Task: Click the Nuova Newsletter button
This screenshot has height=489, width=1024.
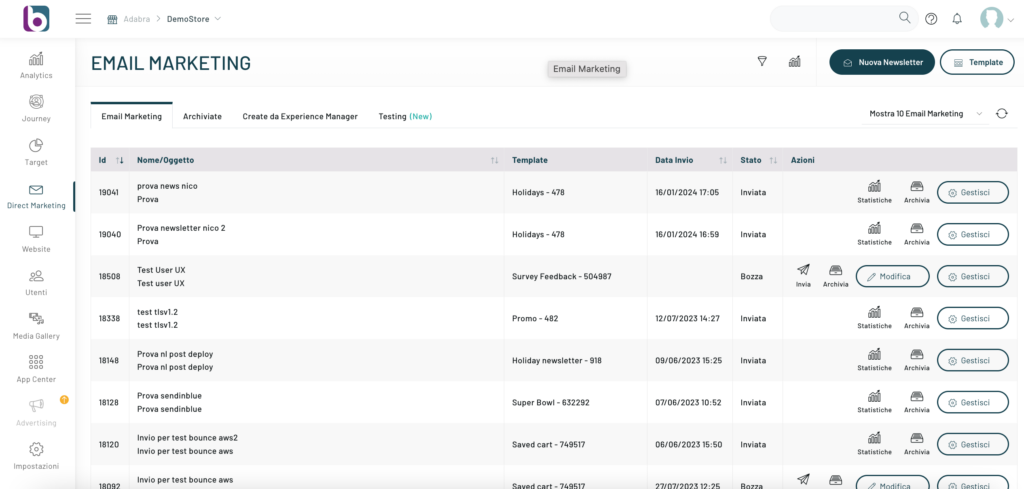Action: pyautogui.click(x=882, y=62)
